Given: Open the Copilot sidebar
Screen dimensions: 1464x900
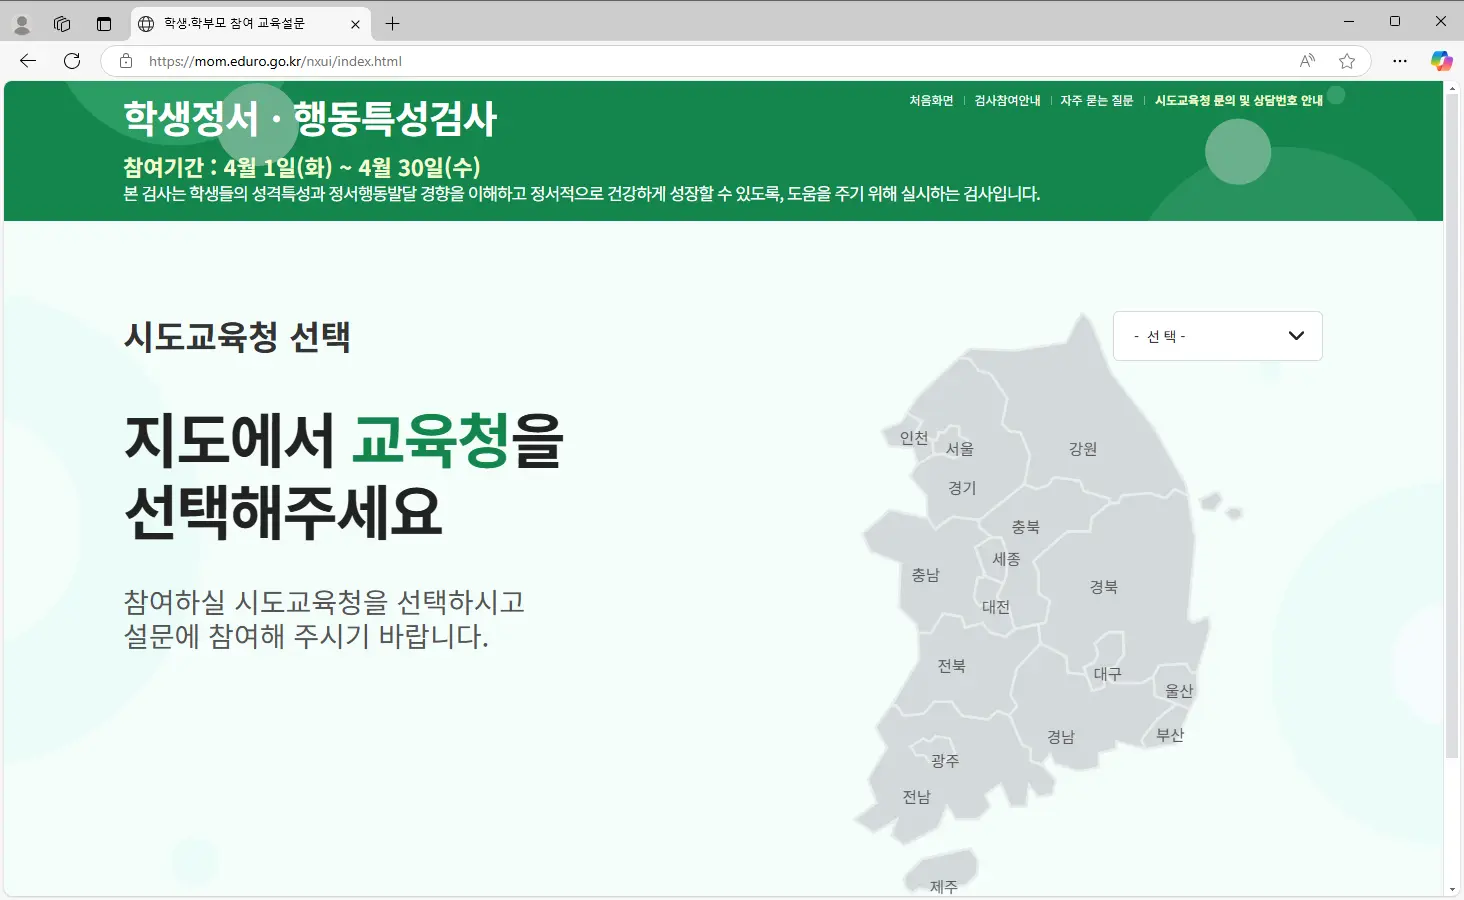Looking at the screenshot, I should 1441,61.
